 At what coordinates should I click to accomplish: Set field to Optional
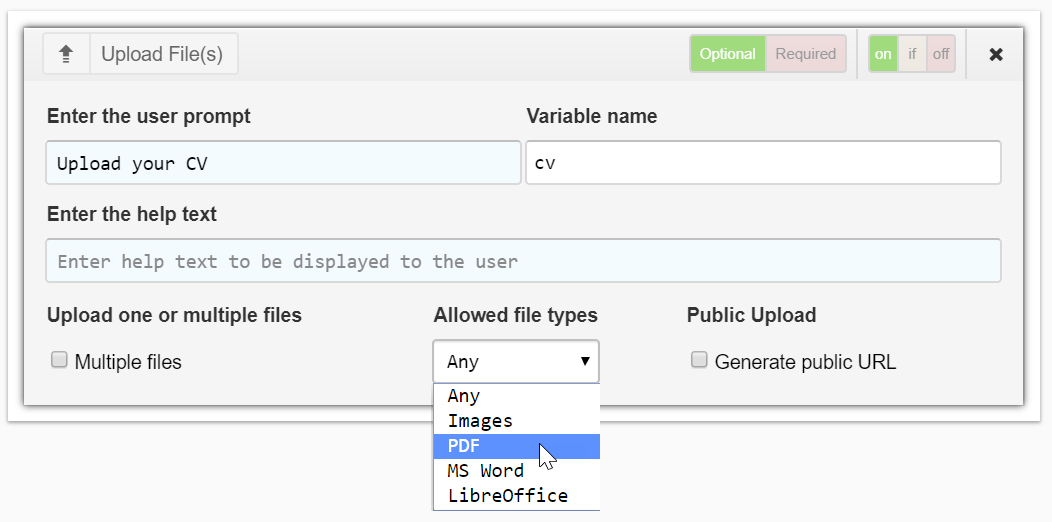tap(727, 54)
